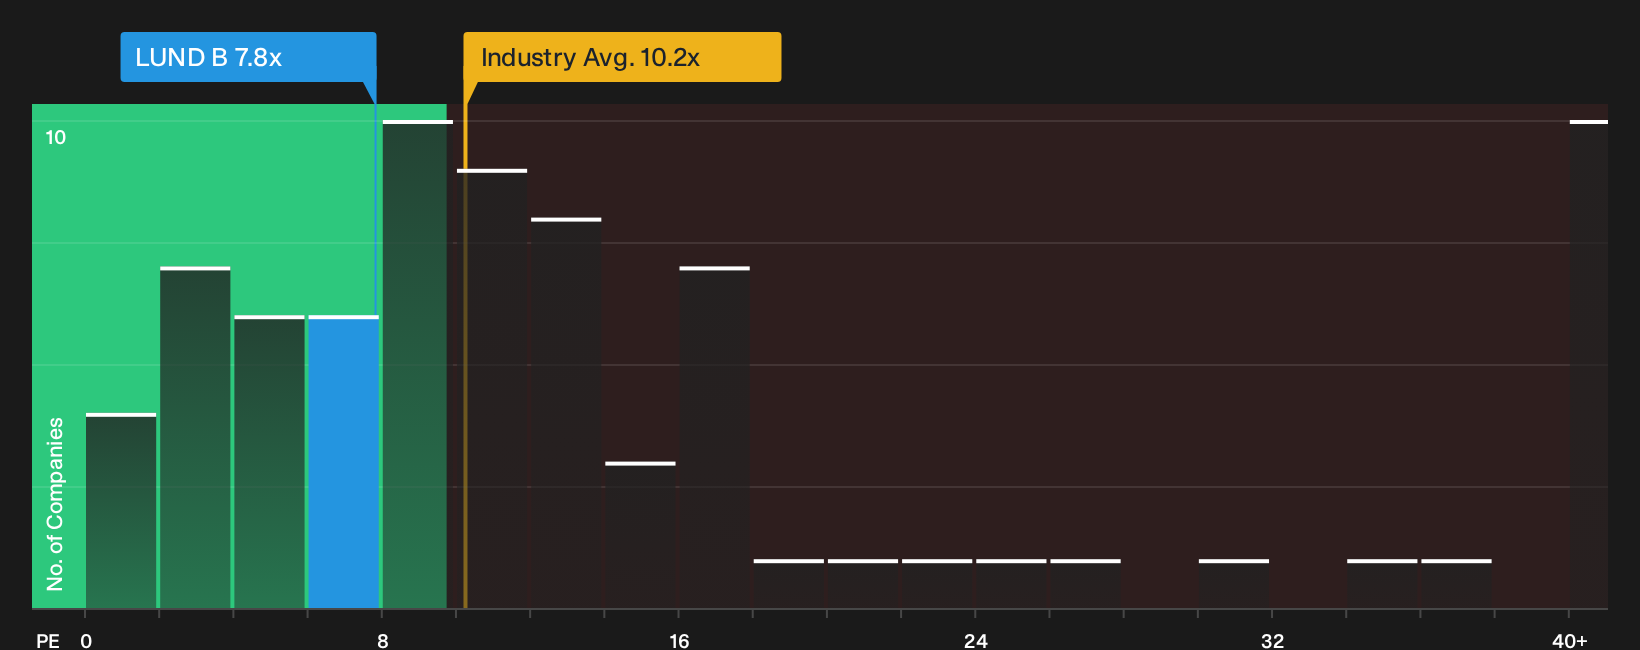Click the Industry Avg. 10.2x label

click(622, 57)
